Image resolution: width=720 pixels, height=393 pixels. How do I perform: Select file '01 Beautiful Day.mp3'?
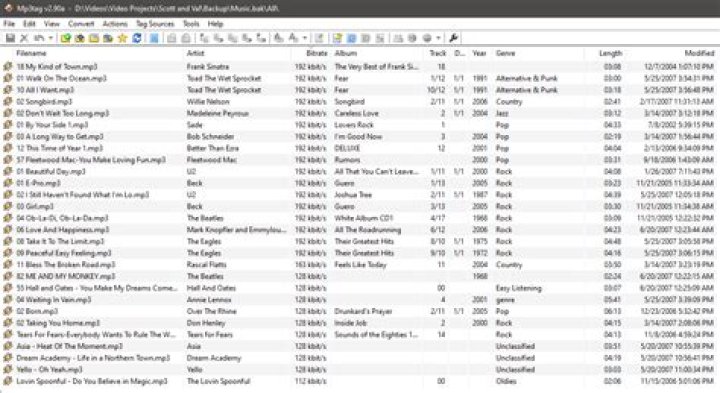click(x=51, y=171)
